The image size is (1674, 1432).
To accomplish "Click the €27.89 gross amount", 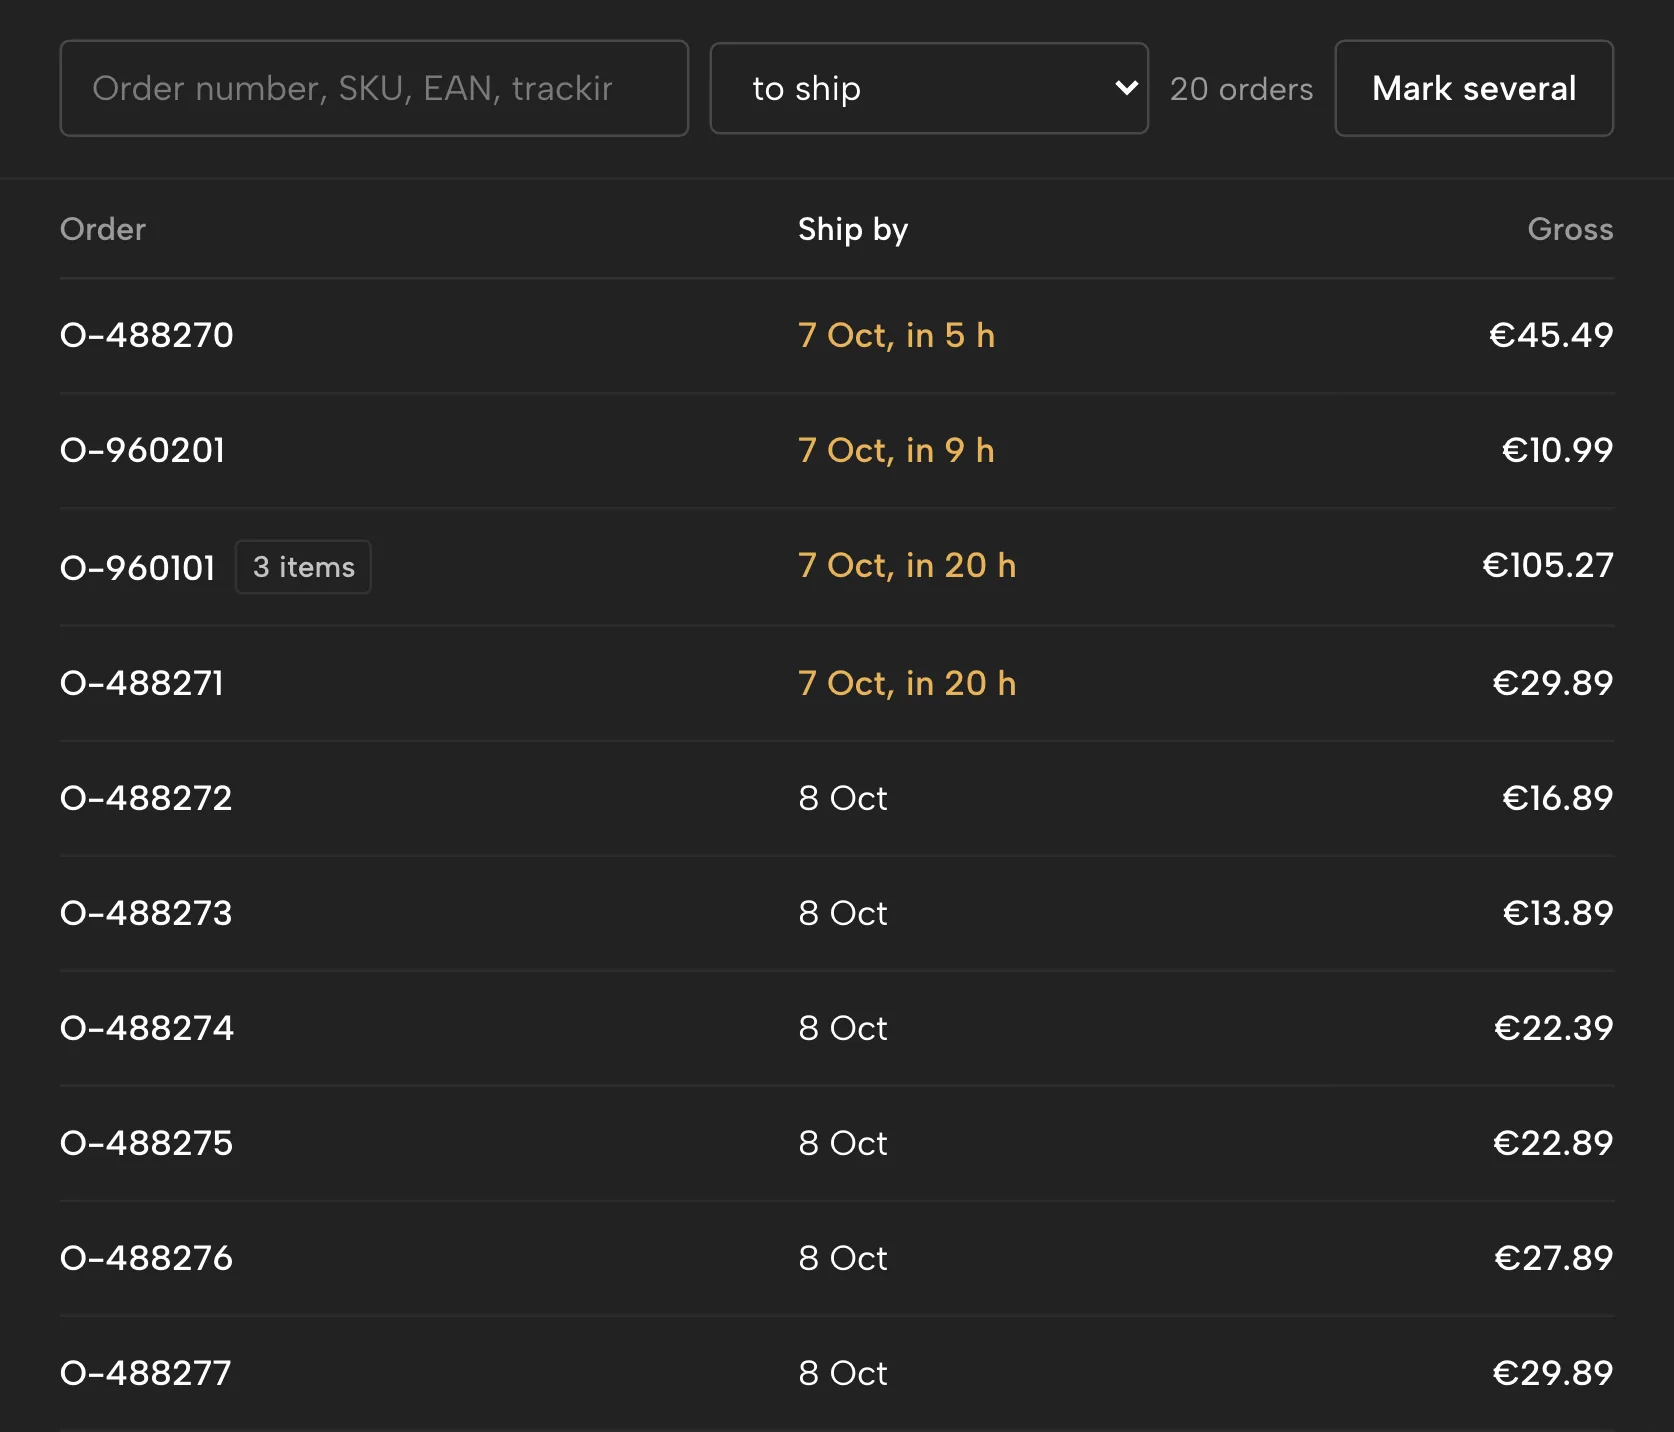I will click(1553, 1258).
